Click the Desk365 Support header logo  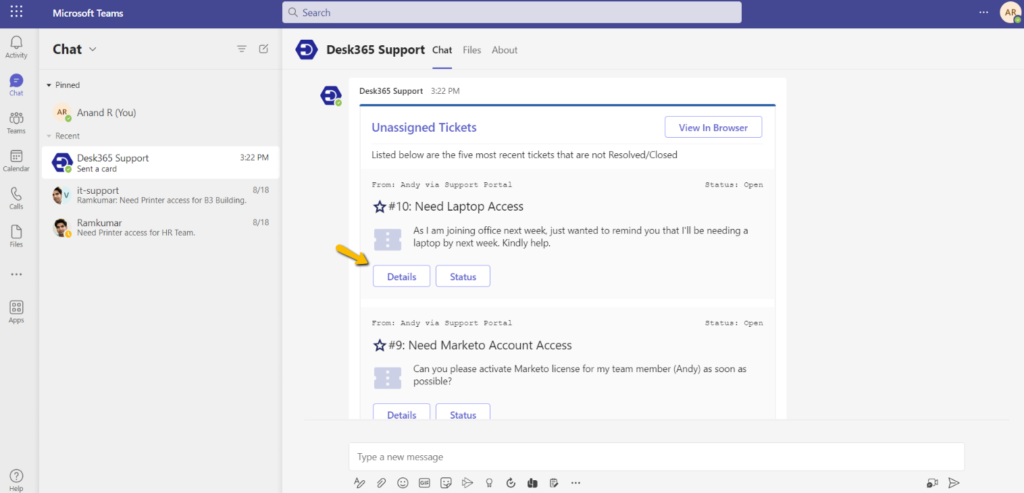[306, 50]
